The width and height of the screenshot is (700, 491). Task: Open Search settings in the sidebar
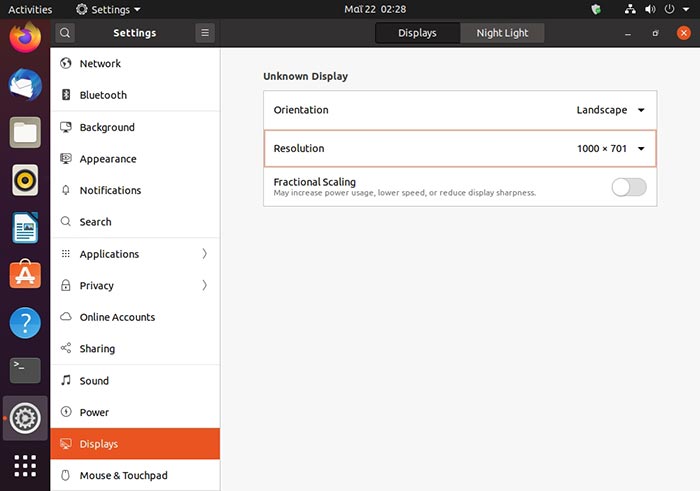135,222
